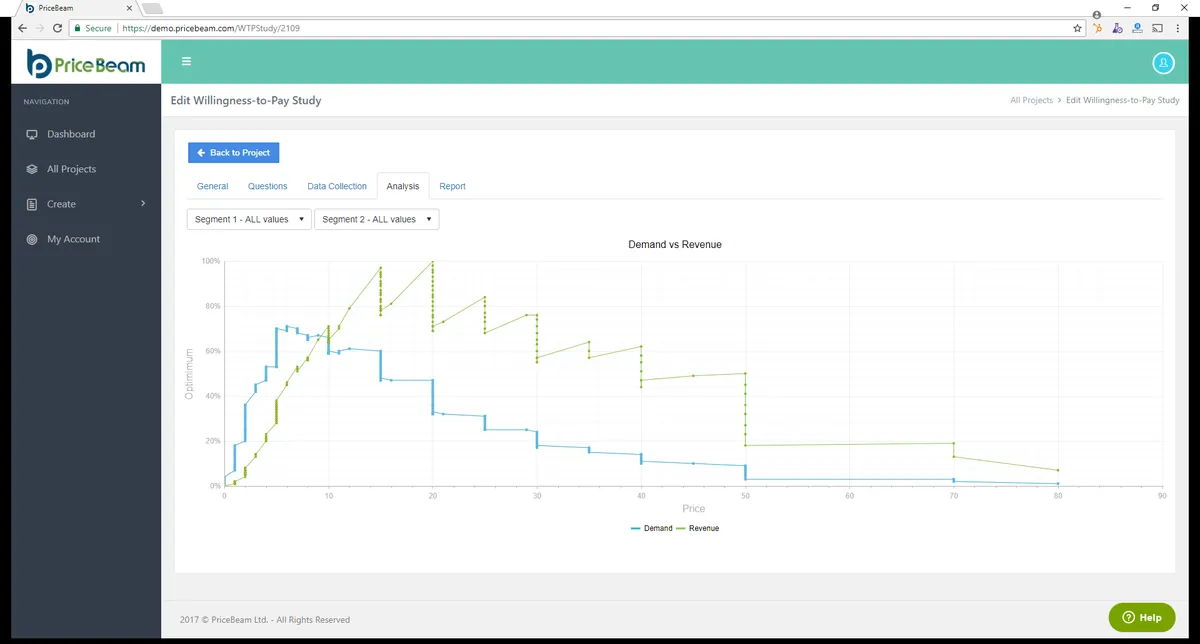Image resolution: width=1200 pixels, height=644 pixels.
Task: Click All Projects breadcrumb link
Action: [1031, 101]
